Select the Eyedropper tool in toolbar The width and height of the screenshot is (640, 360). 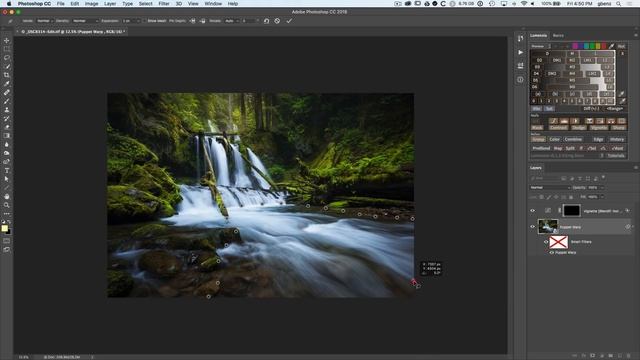[7, 84]
